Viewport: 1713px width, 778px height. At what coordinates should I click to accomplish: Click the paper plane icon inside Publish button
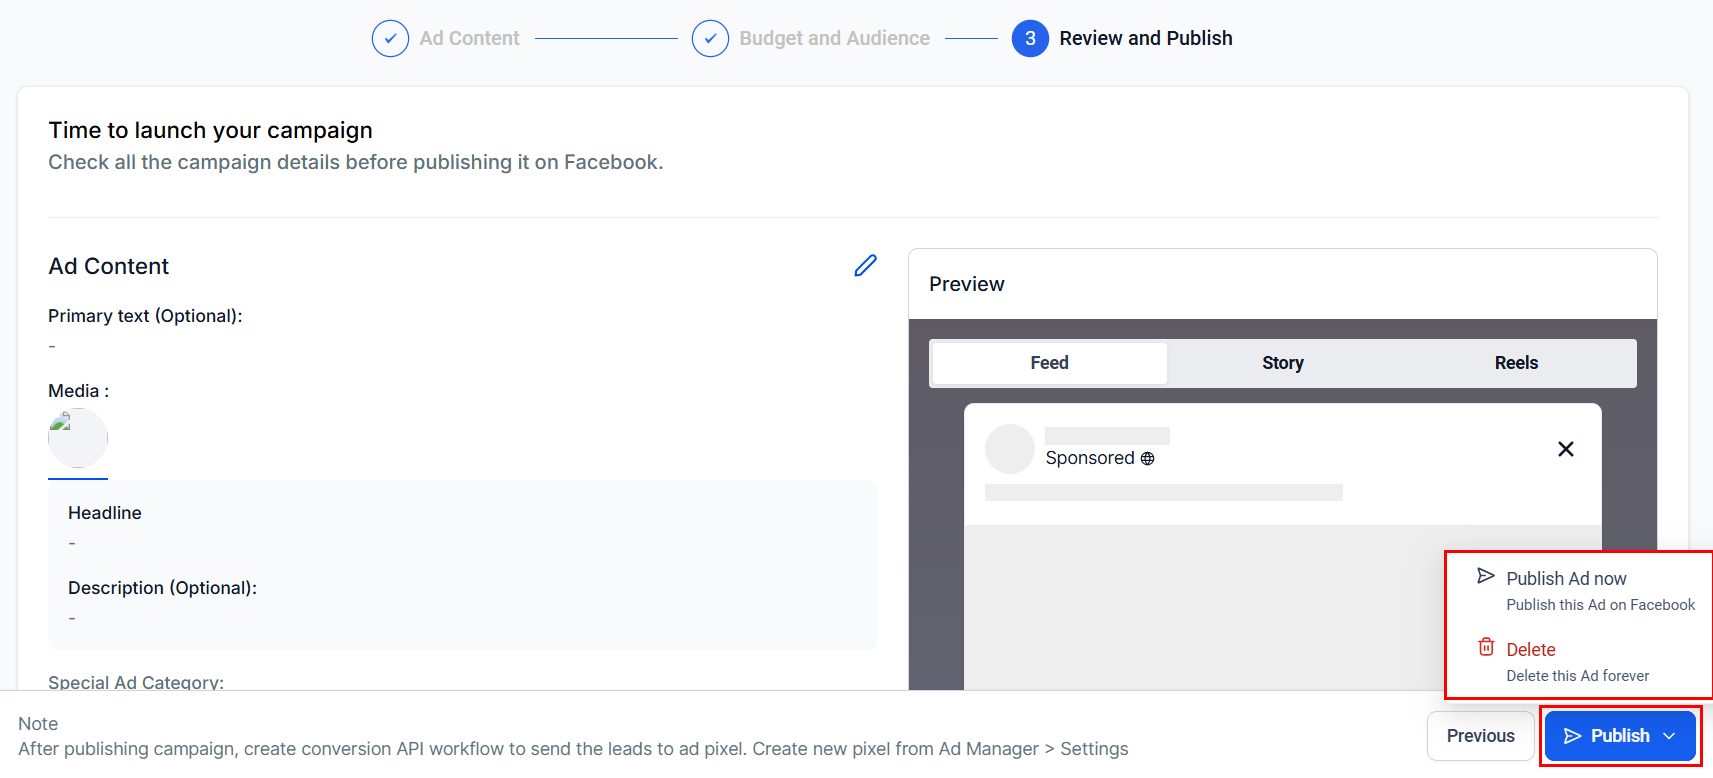1572,736
